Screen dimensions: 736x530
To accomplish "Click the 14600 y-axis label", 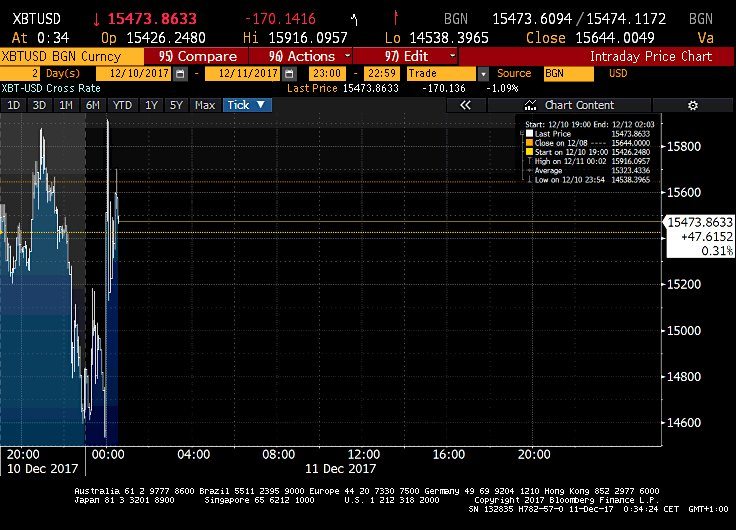I will point(683,422).
